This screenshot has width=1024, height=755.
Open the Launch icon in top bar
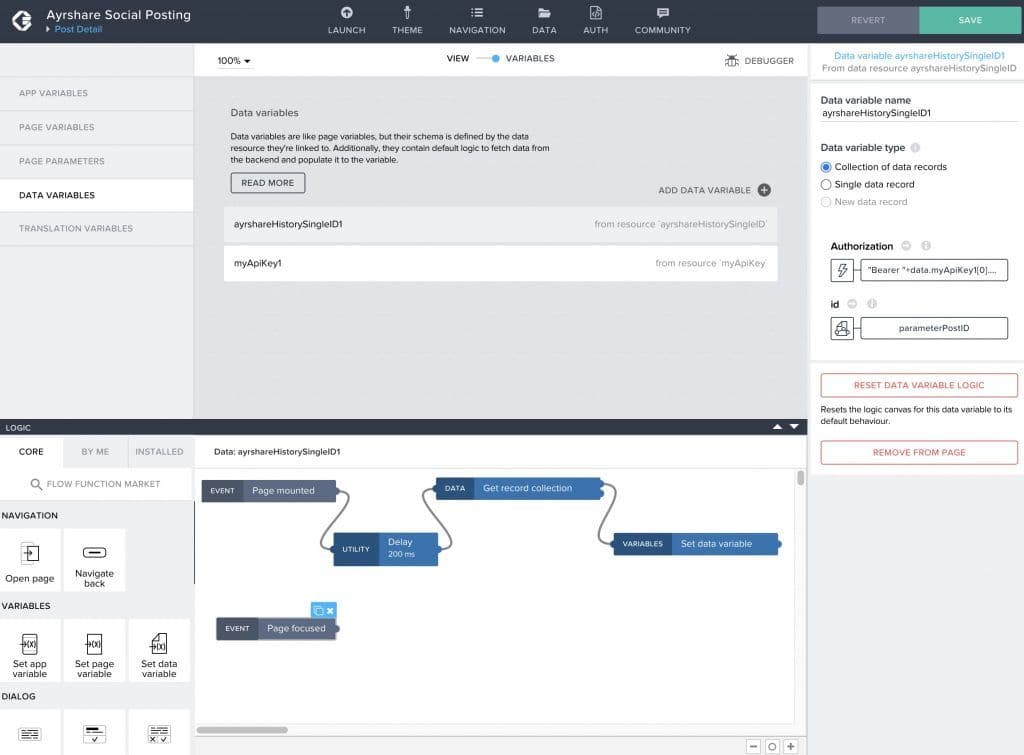pyautogui.click(x=346, y=12)
